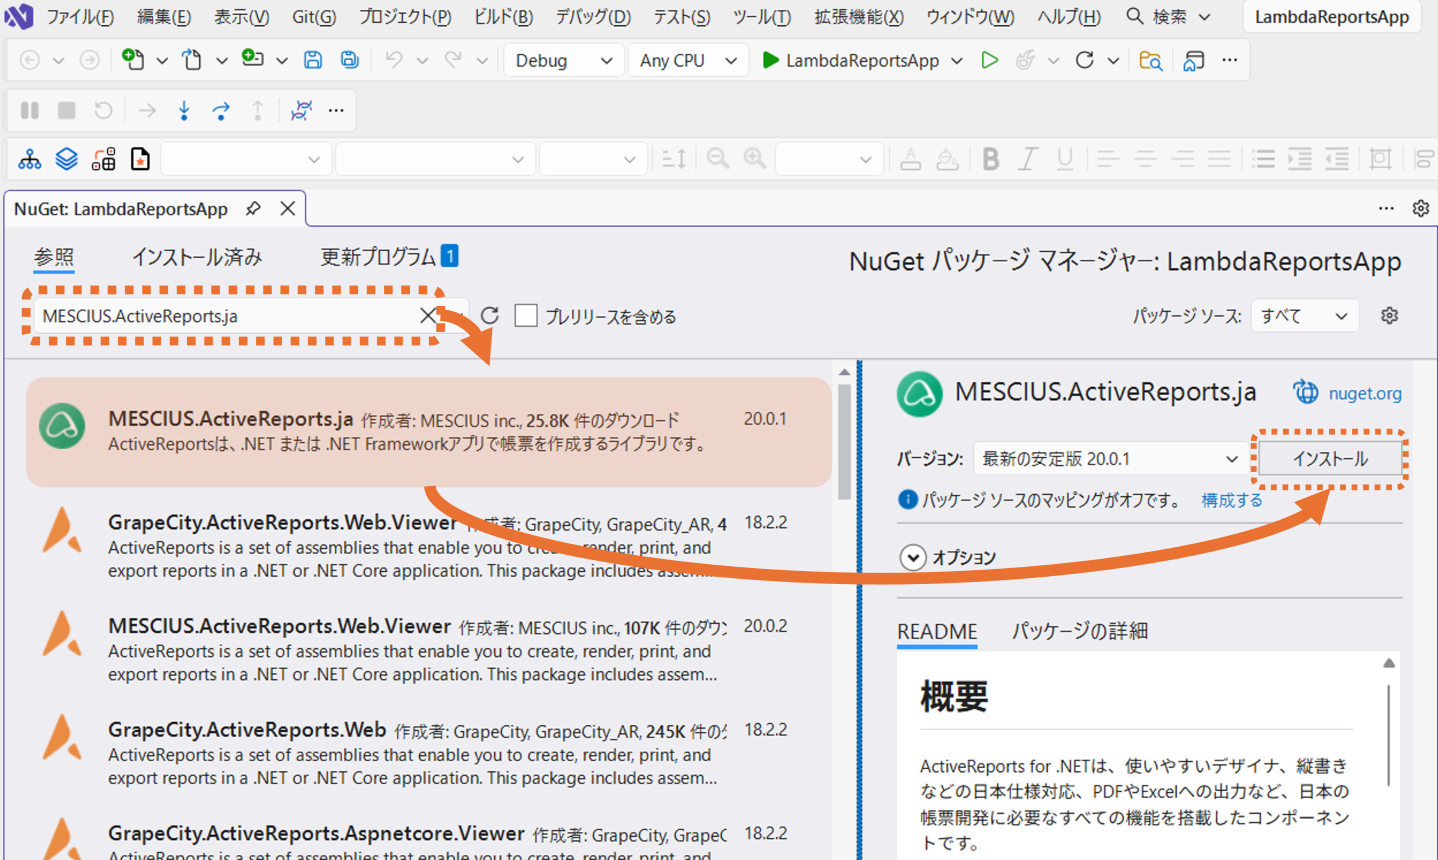Select MESCIUS.ActiveReports.Web.Viewer package 20.0.2
This screenshot has width=1438, height=860.
[x=429, y=650]
